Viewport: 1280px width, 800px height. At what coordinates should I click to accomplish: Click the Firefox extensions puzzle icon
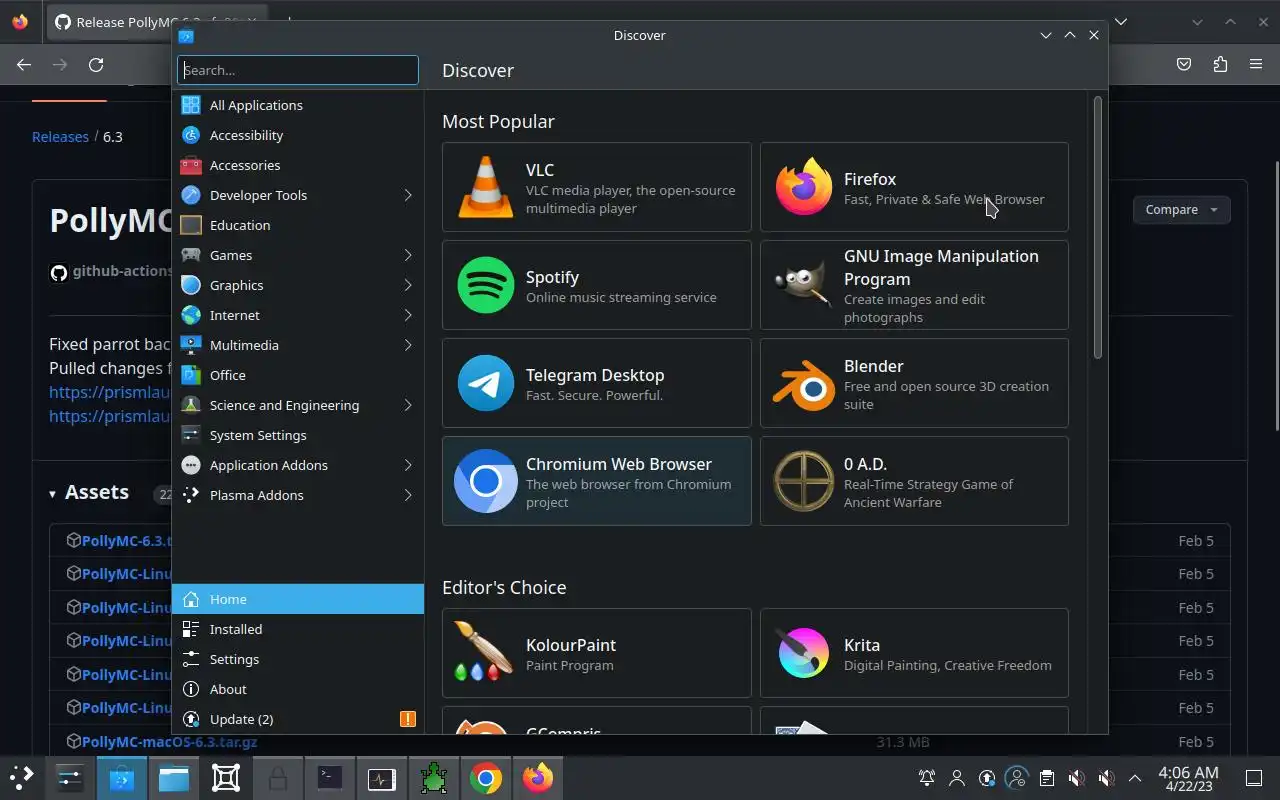tap(1220, 64)
